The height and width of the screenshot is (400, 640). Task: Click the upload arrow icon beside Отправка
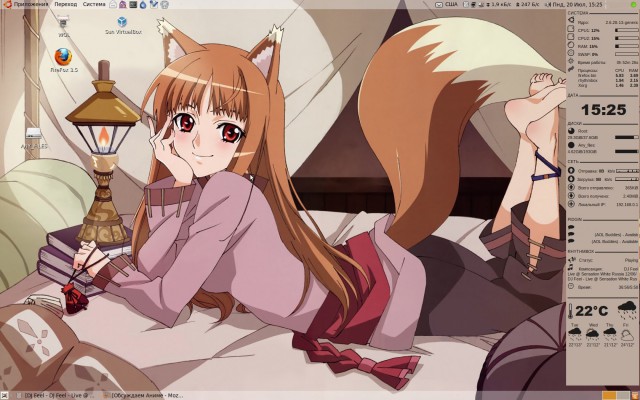click(x=571, y=171)
